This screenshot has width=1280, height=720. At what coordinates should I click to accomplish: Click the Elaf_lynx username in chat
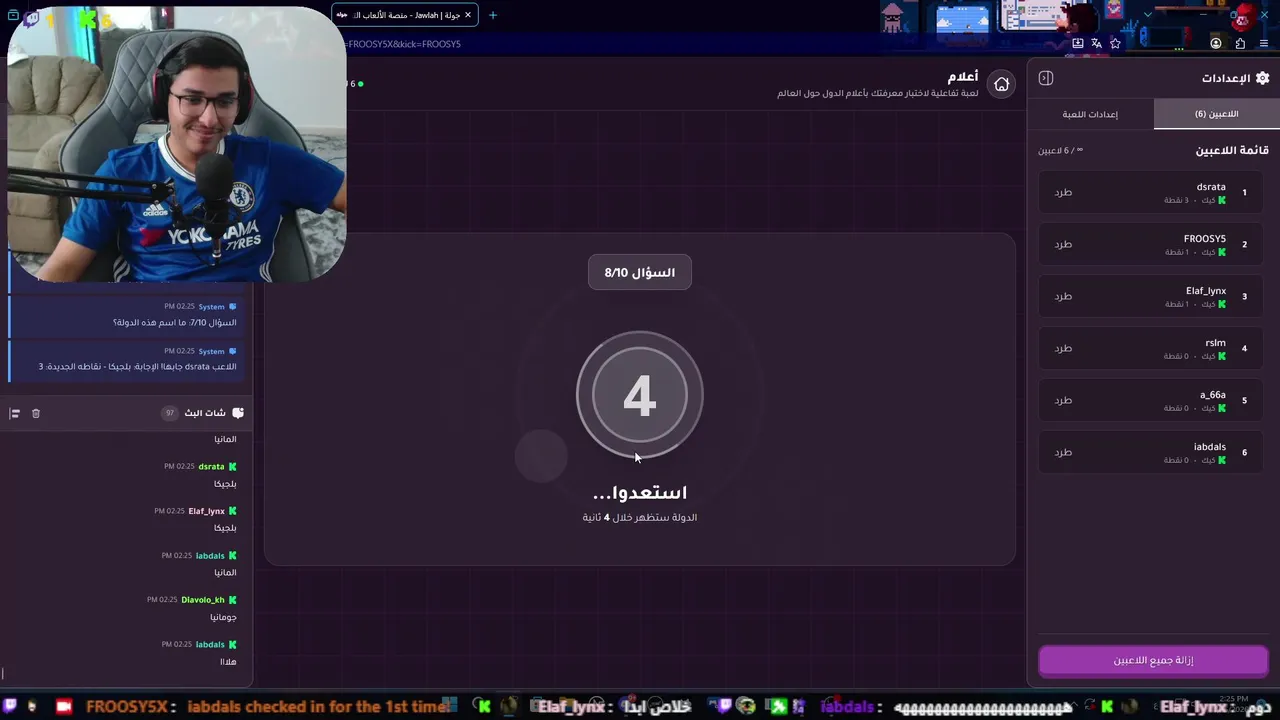[207, 511]
